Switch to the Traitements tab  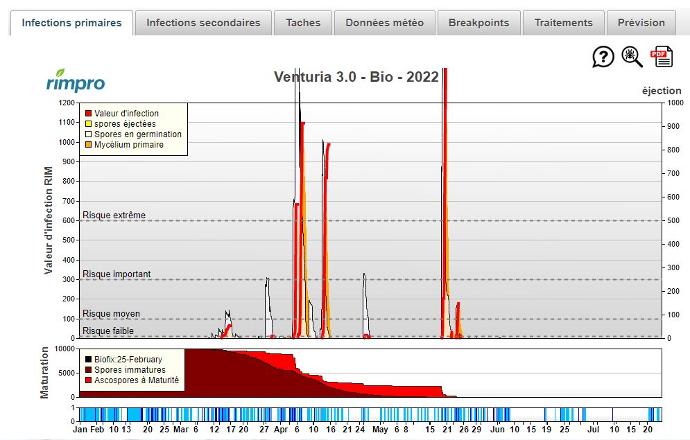point(563,23)
